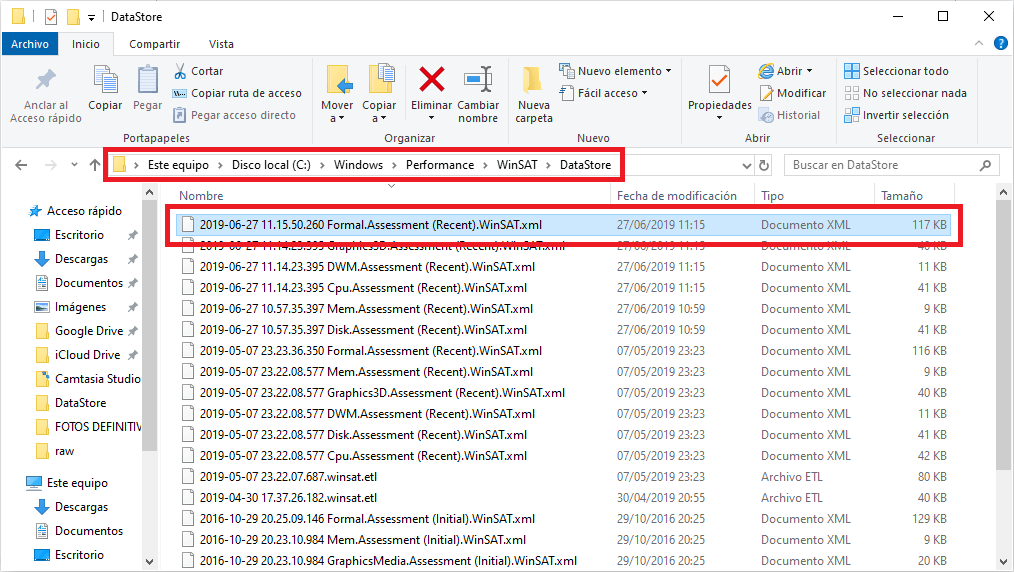Open Camtasia Studio folder in sidebar

pos(97,378)
